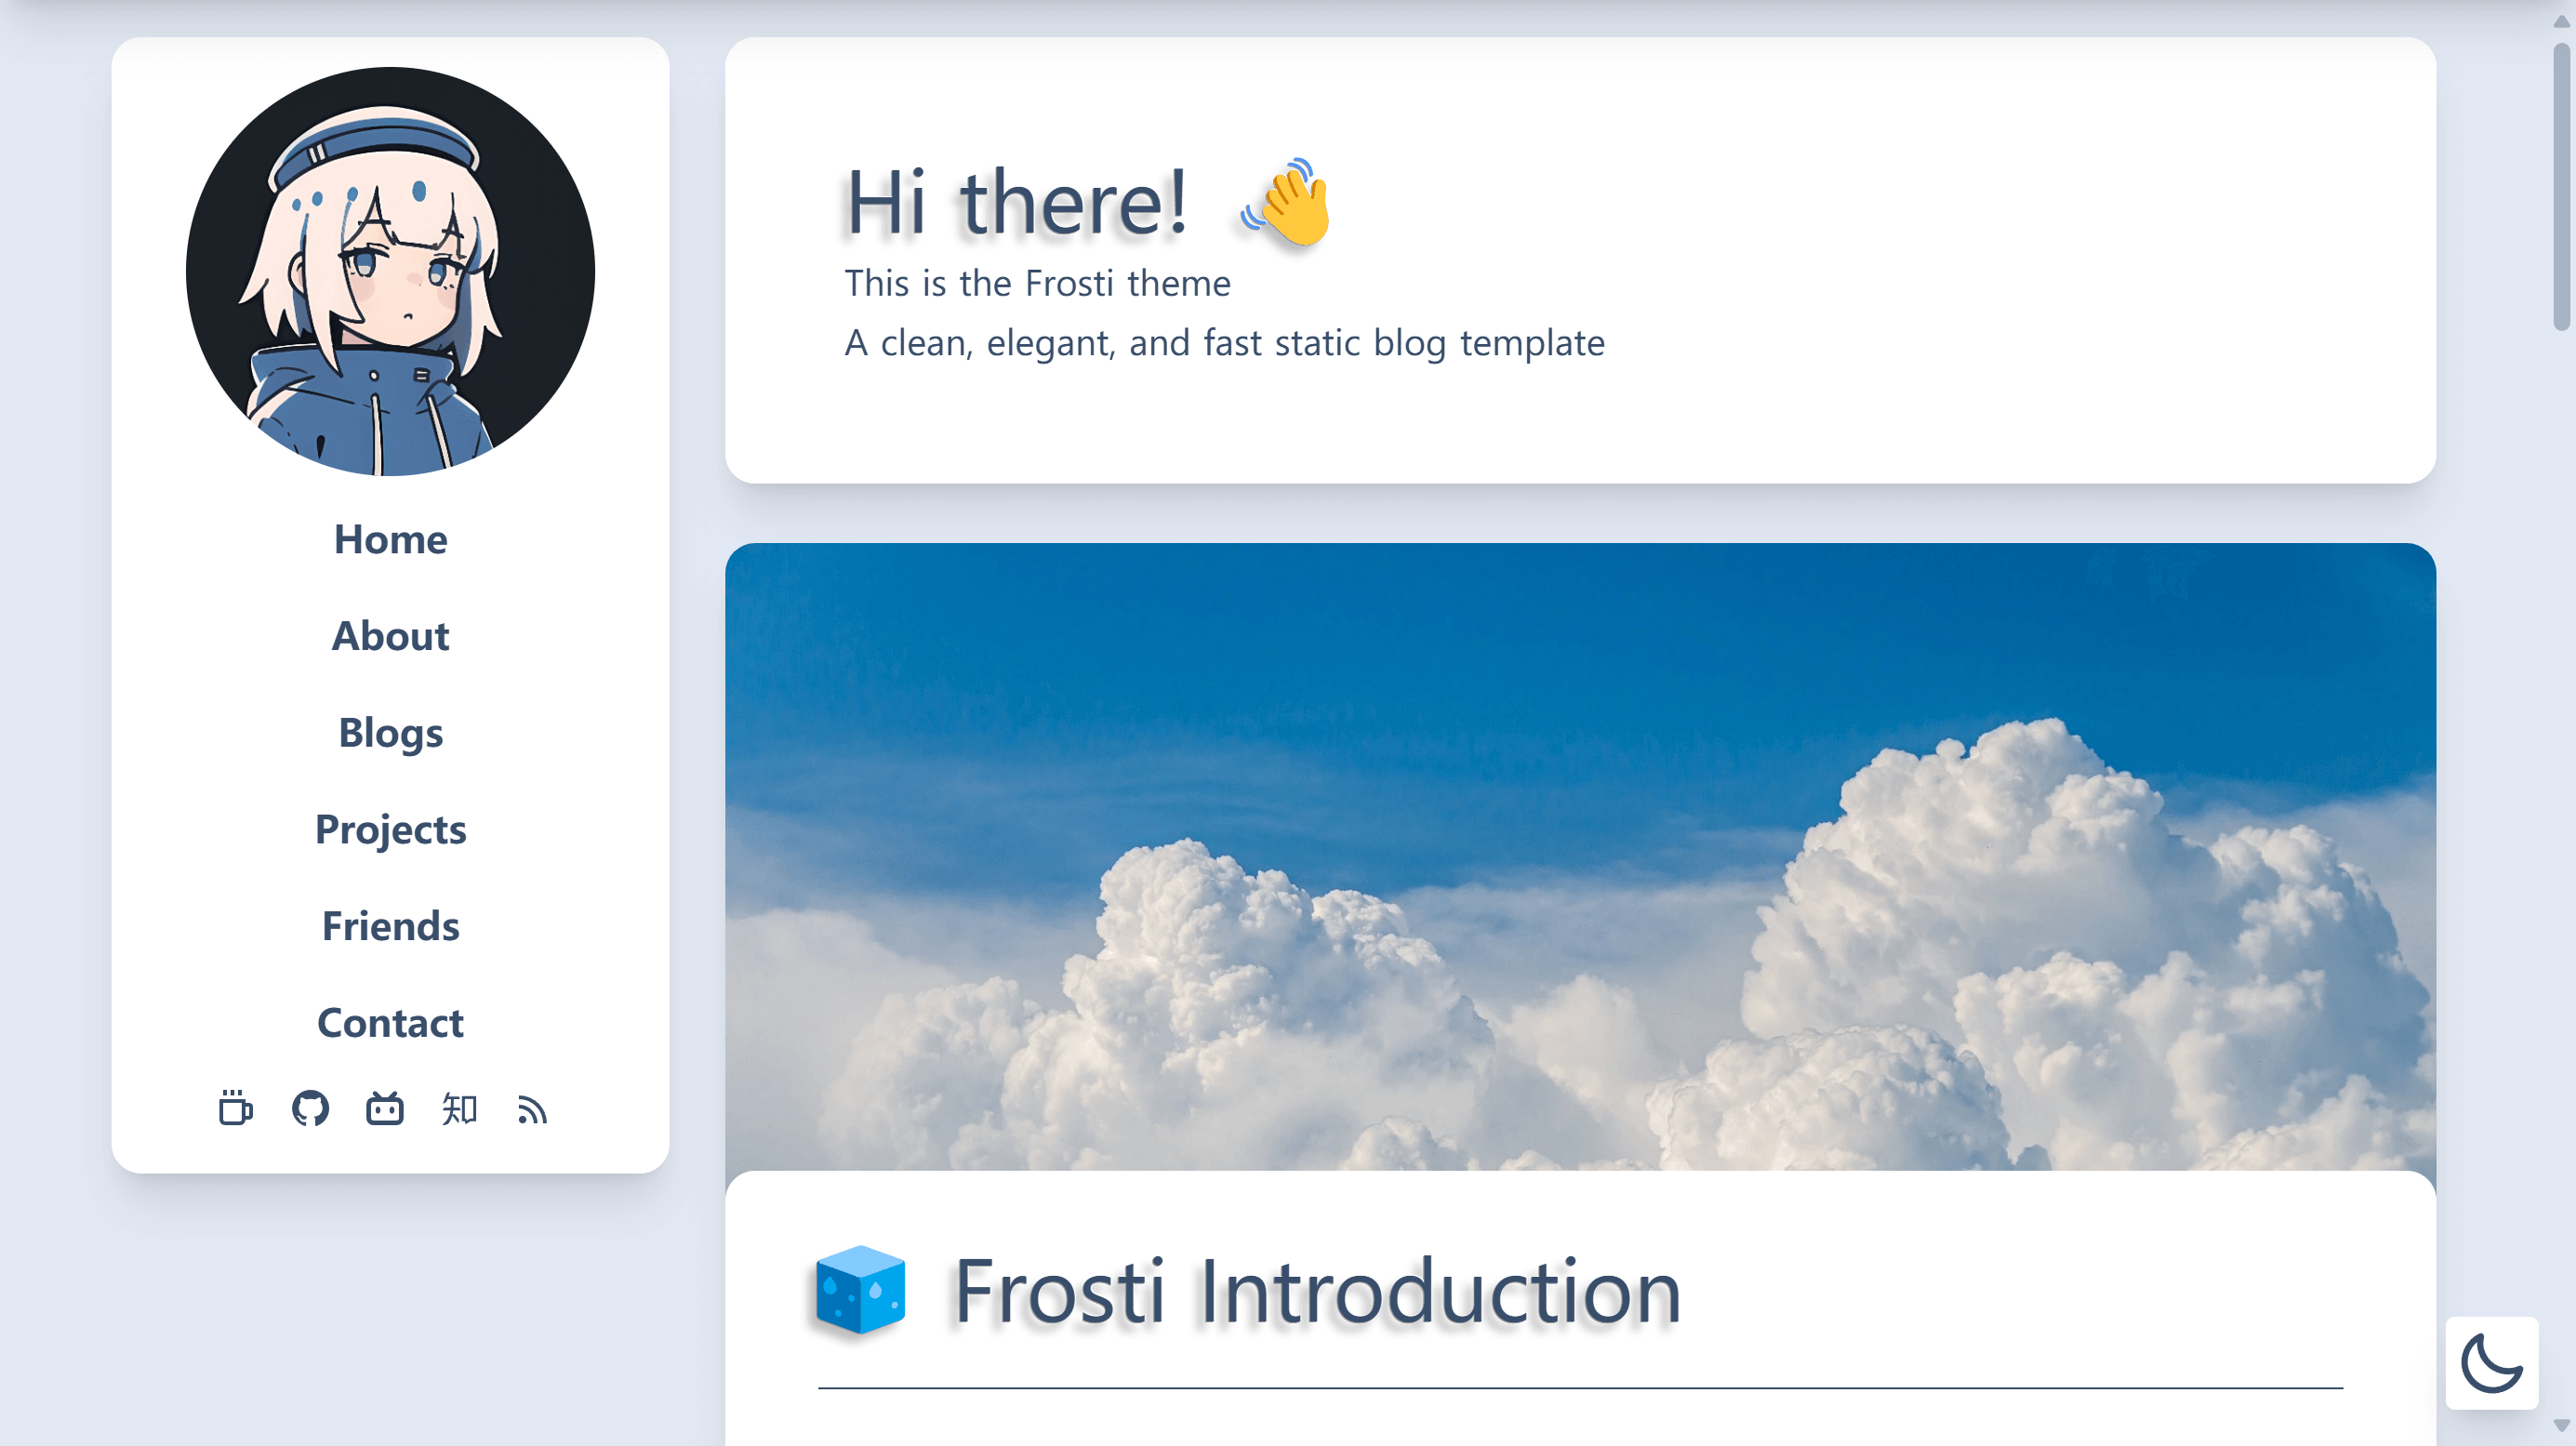Image resolution: width=2576 pixels, height=1446 pixels.
Task: Open the GitHub profile icon
Action: pyautogui.click(x=310, y=1108)
